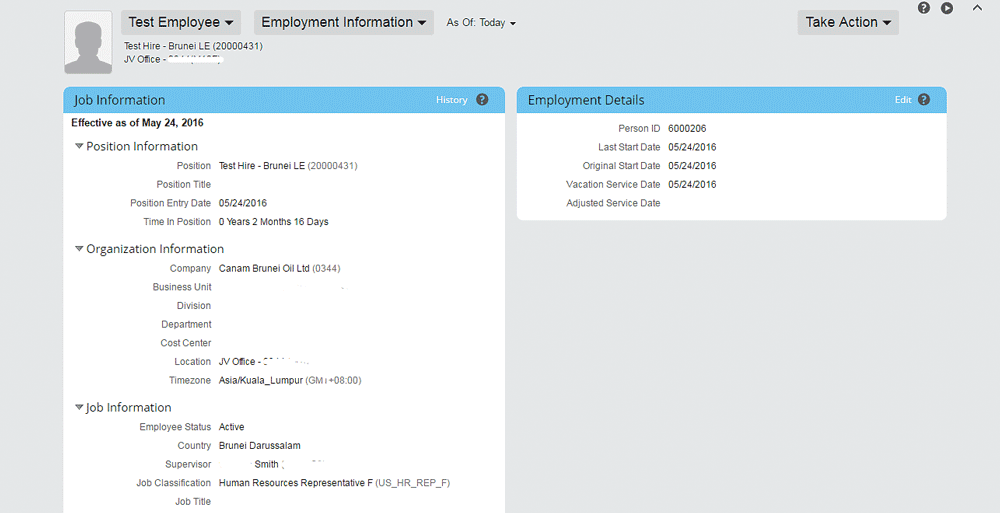1000x513 pixels.
Task: Open the Employment Information section dropdown
Action: pyautogui.click(x=343, y=22)
